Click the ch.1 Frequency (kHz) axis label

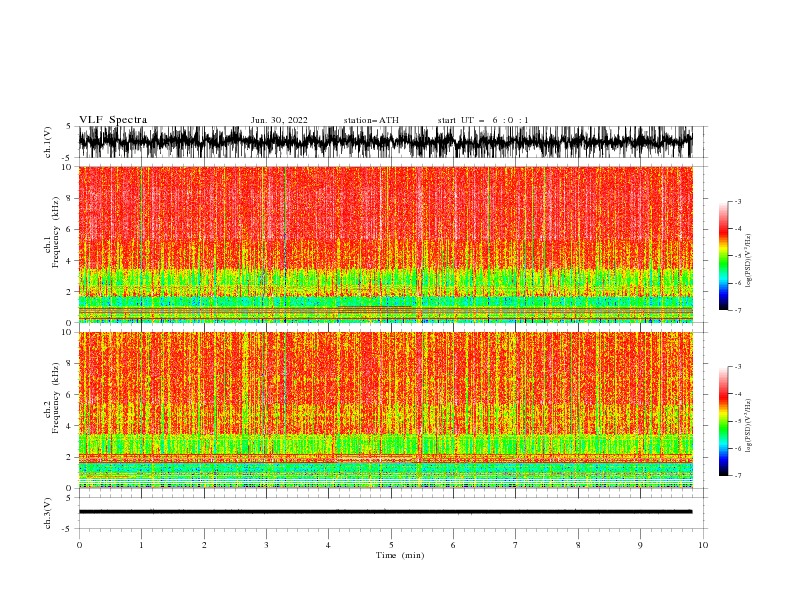(x=53, y=232)
